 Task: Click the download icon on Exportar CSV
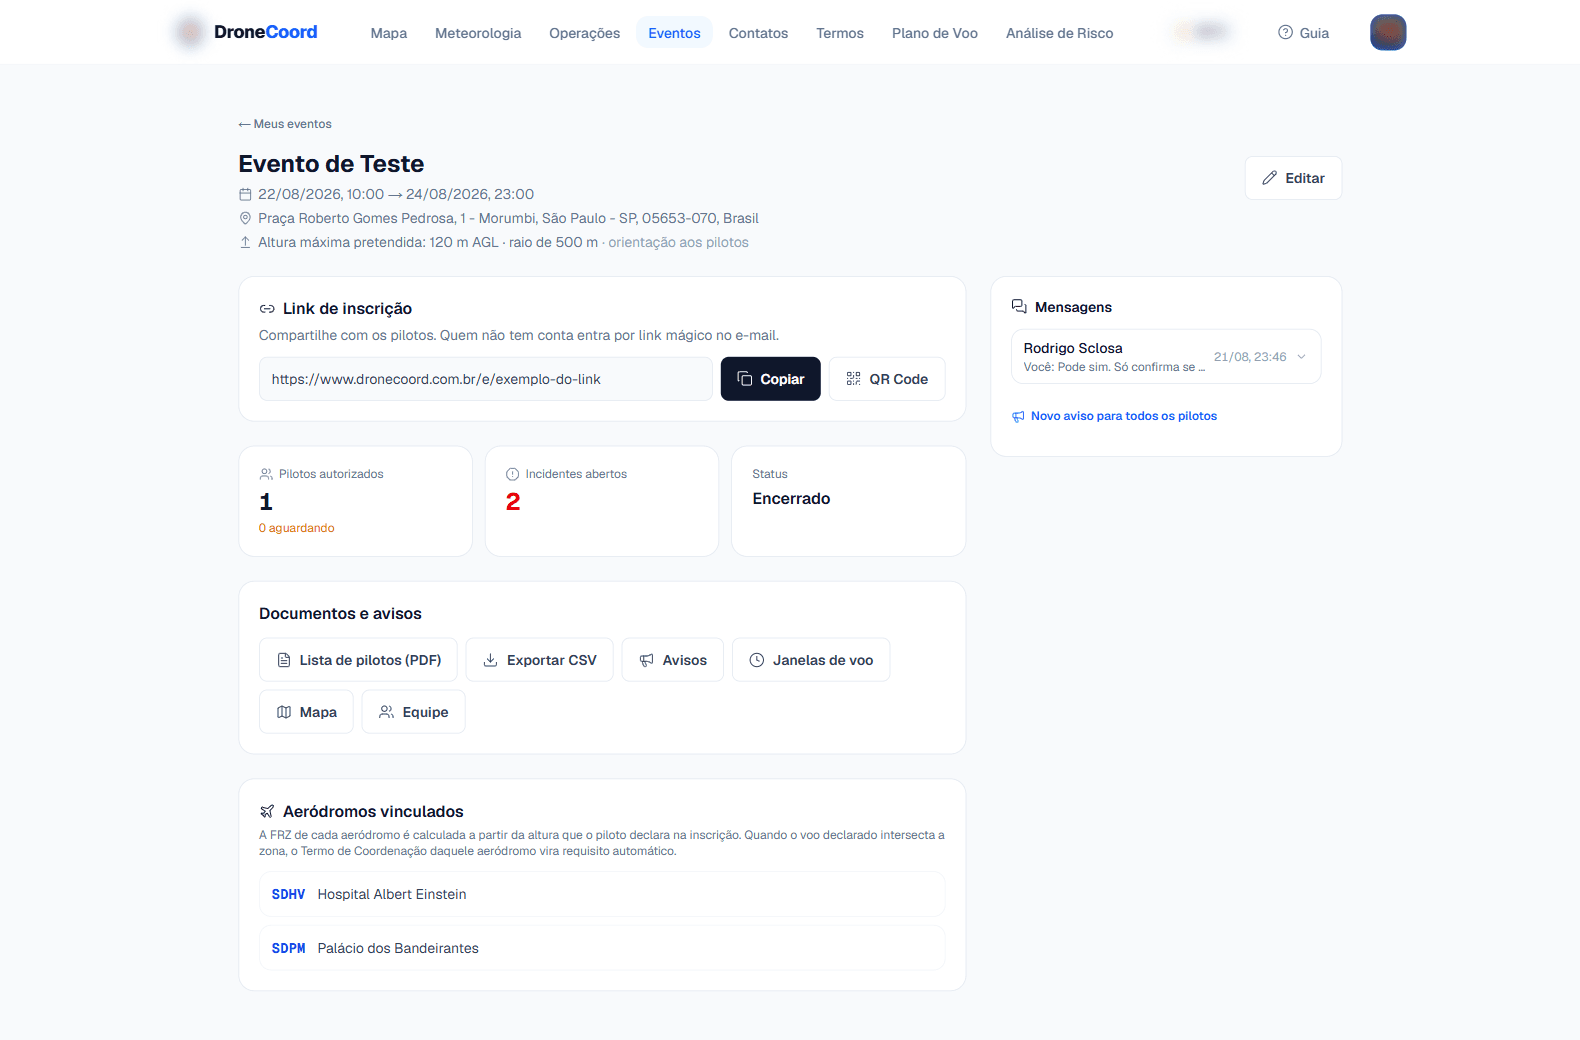pos(491,660)
